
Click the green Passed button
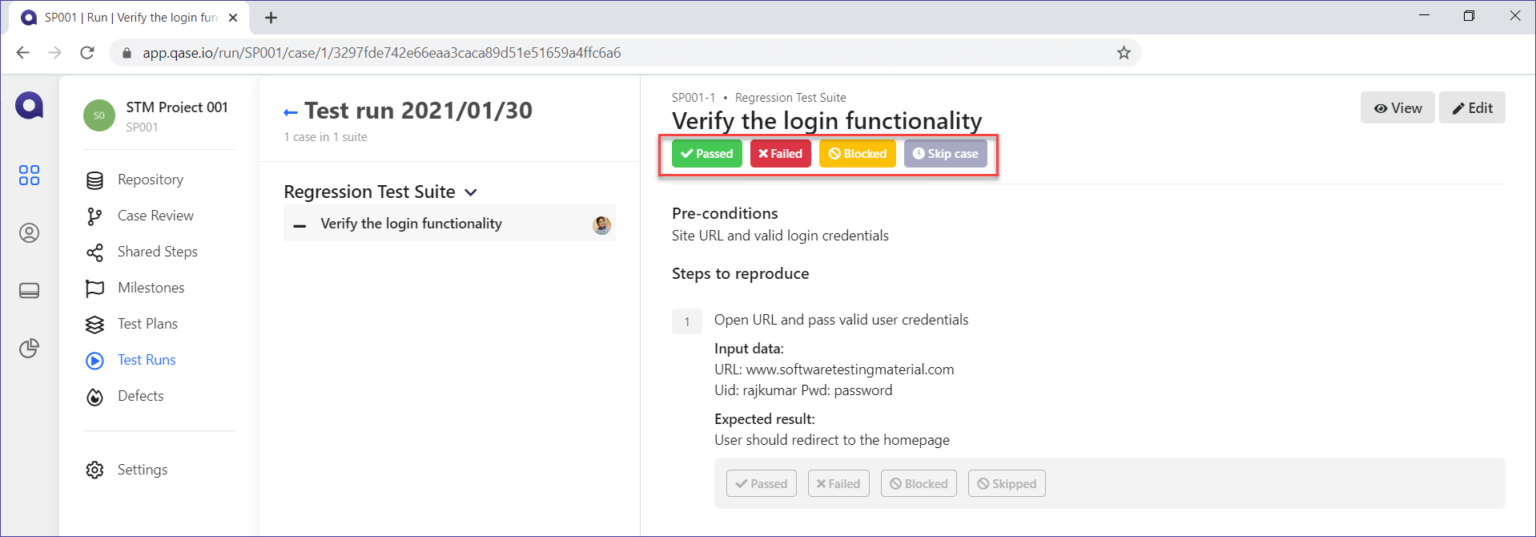pyautogui.click(x=706, y=154)
